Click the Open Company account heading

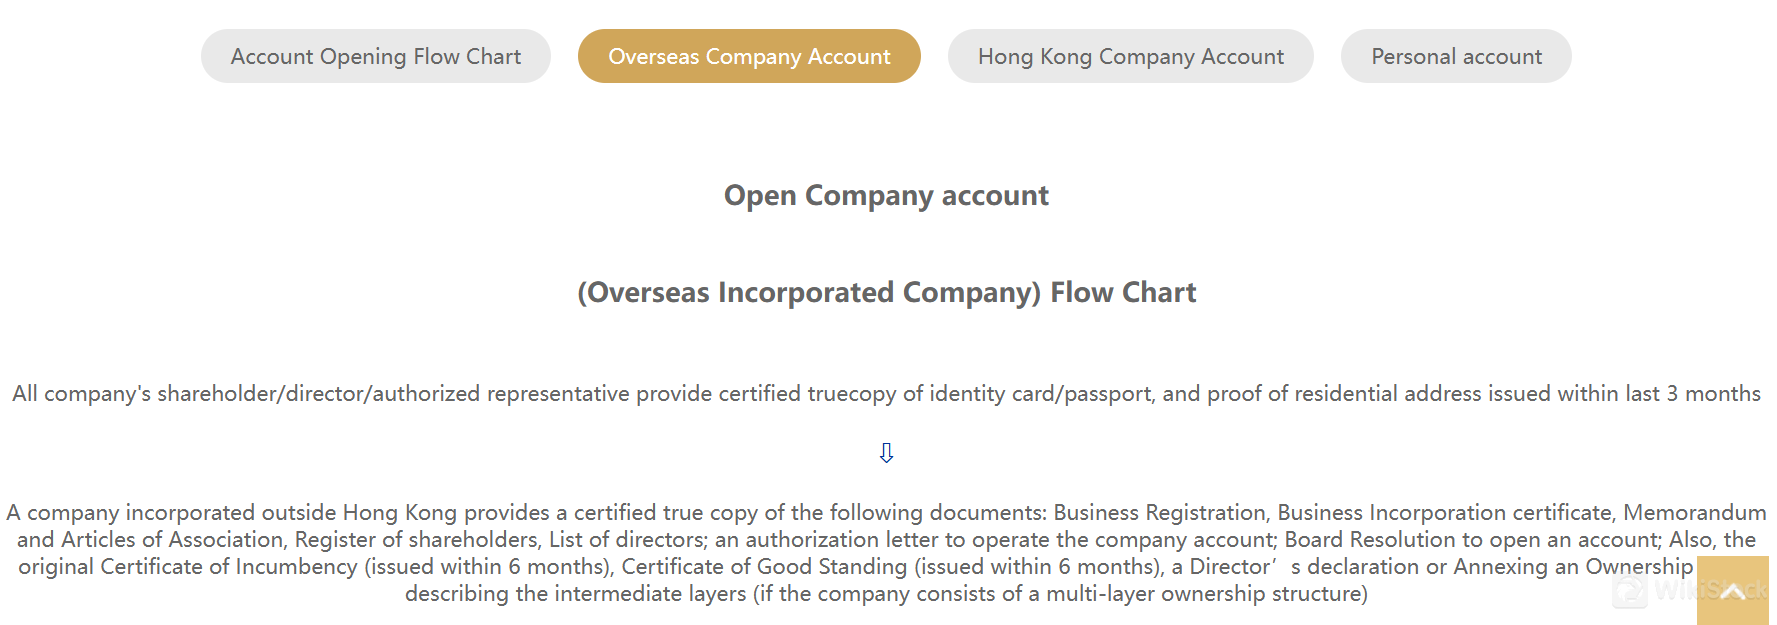point(886,195)
